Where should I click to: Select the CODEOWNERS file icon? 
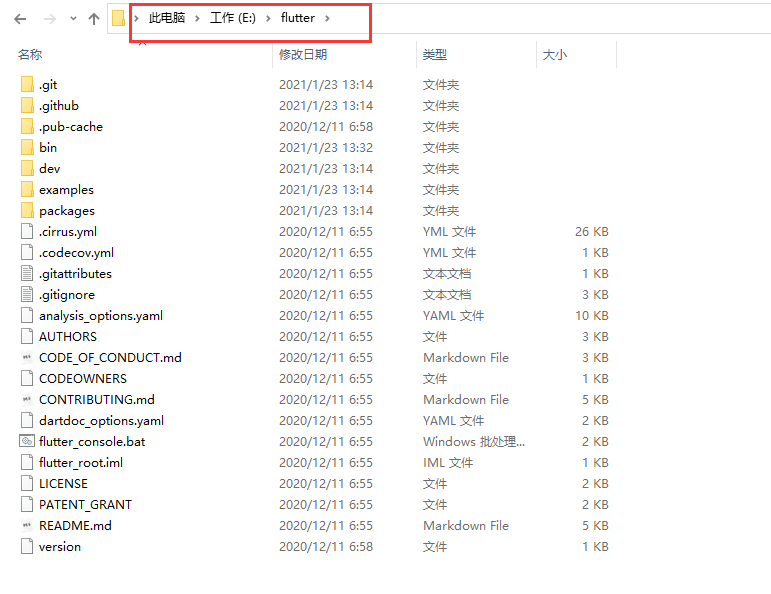[27, 378]
